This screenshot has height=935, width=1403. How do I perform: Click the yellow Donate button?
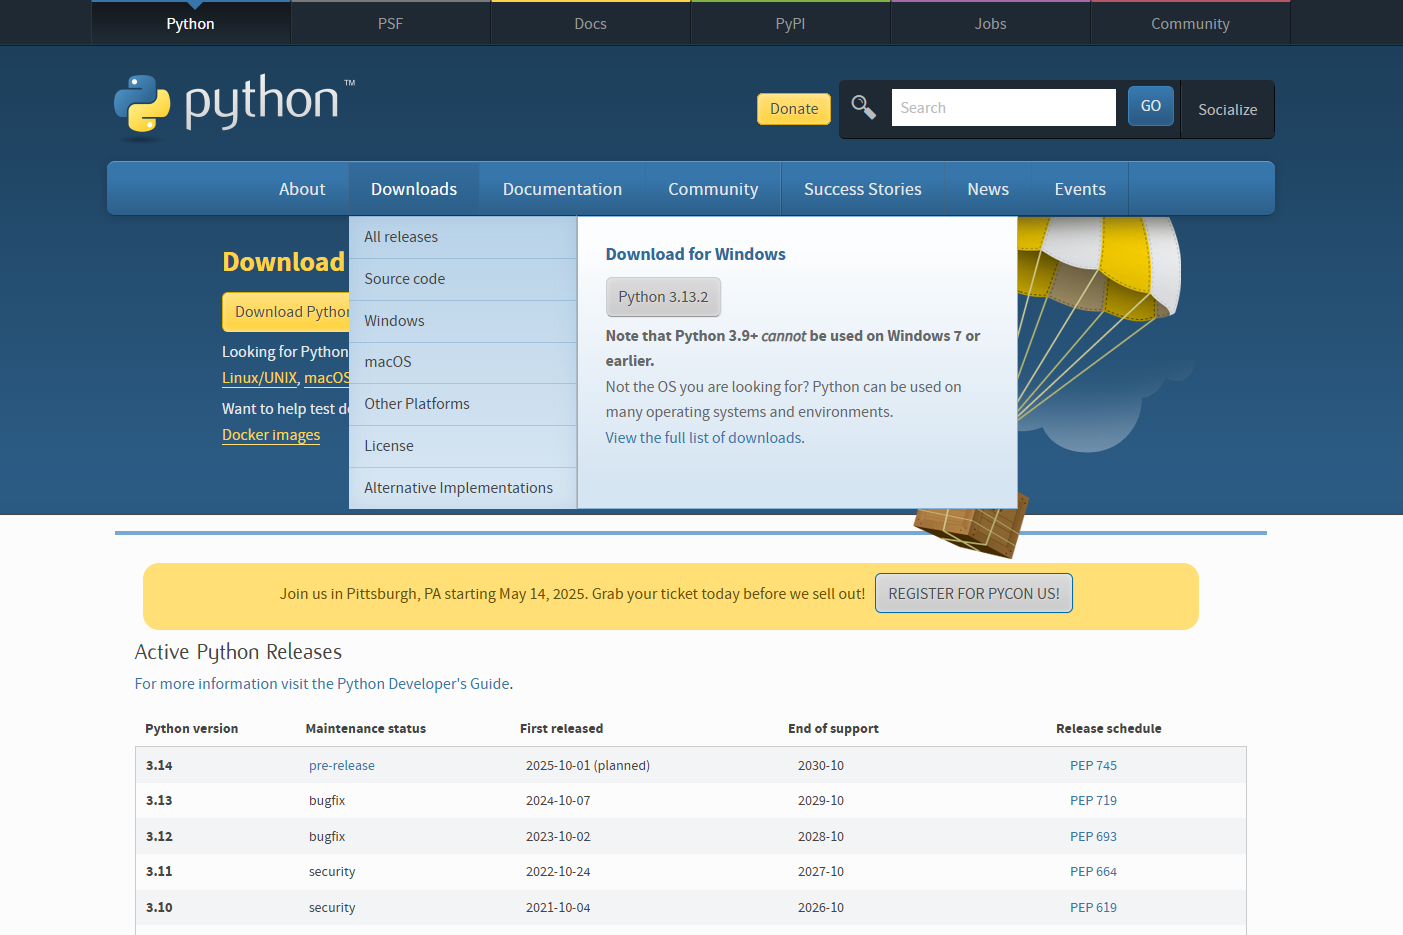point(794,109)
